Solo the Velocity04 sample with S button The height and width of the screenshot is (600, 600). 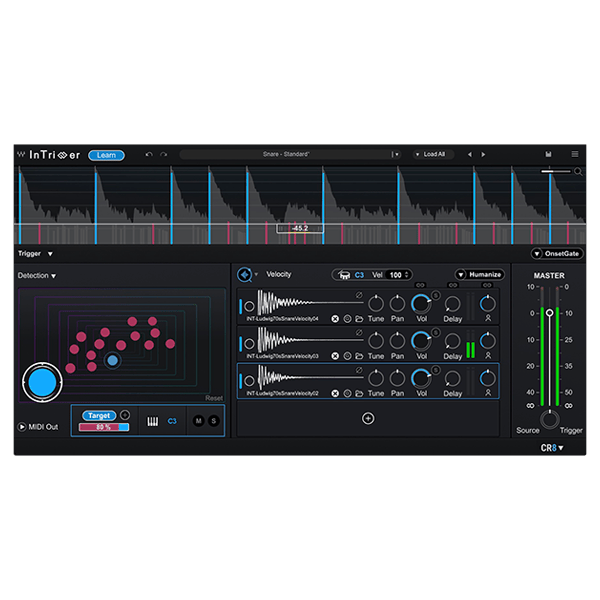pos(435,295)
